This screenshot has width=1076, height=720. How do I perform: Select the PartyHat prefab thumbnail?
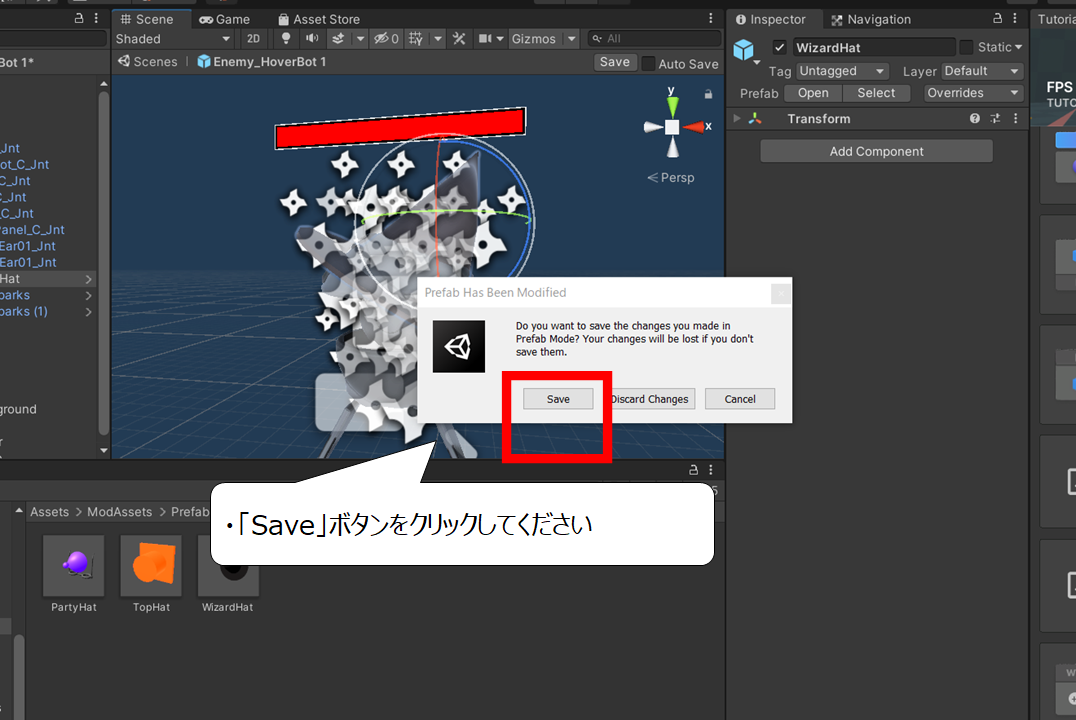(x=73, y=566)
